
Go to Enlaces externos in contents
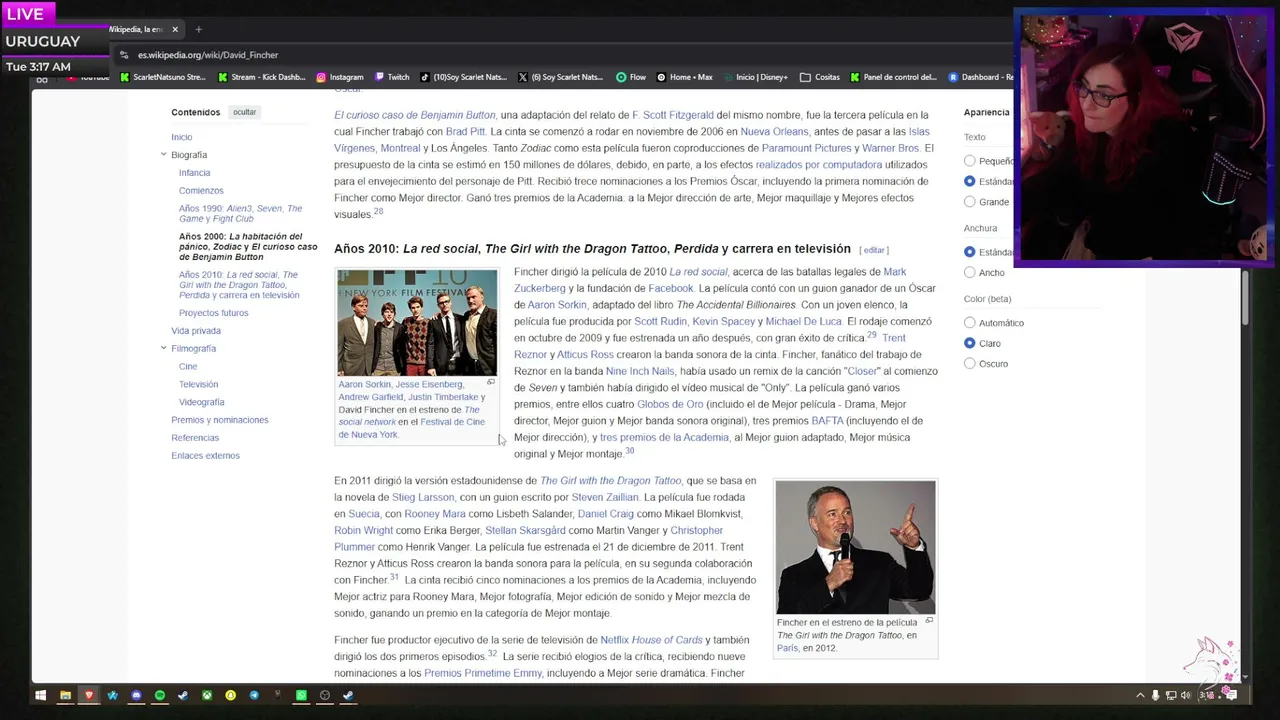pyautogui.click(x=205, y=456)
